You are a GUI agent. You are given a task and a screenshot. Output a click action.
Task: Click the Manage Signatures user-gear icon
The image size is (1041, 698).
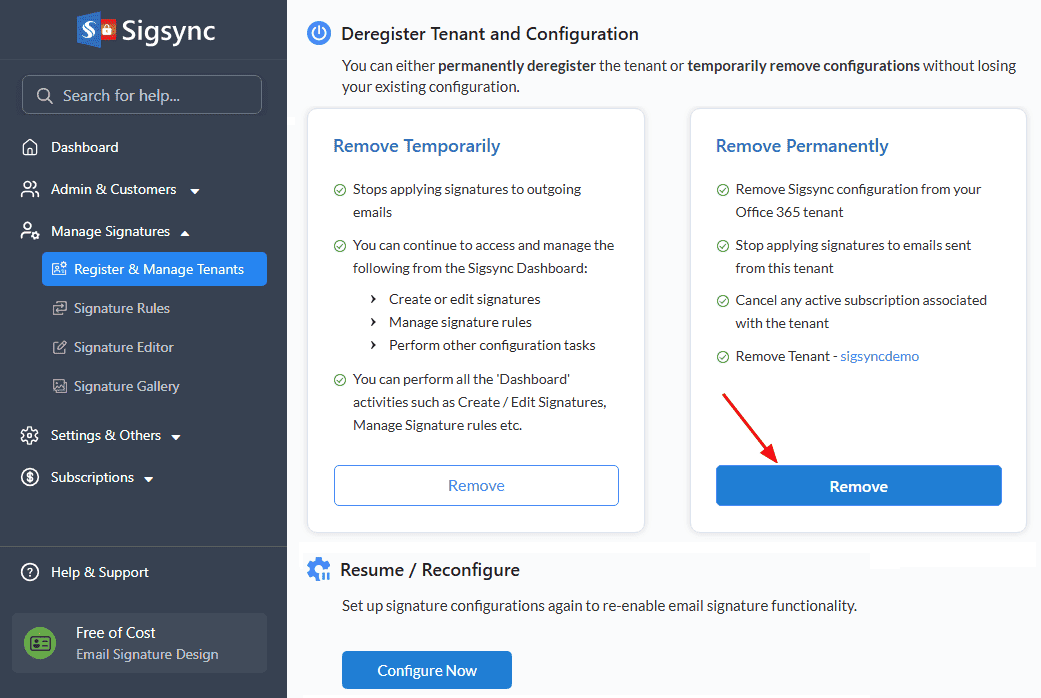coord(31,231)
